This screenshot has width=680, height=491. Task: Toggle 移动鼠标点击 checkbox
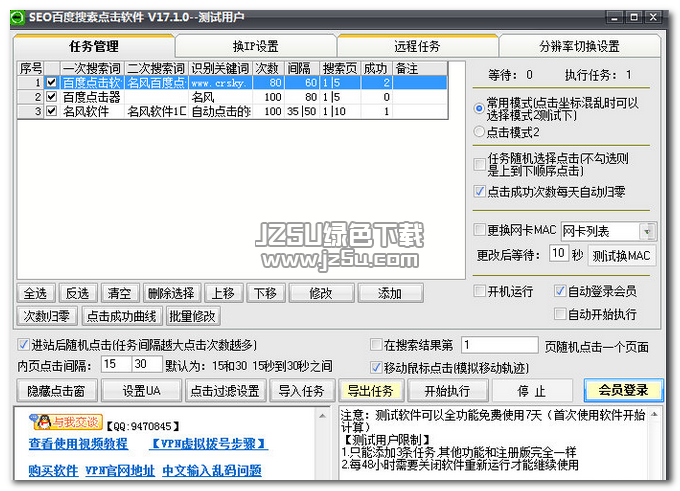click(376, 367)
